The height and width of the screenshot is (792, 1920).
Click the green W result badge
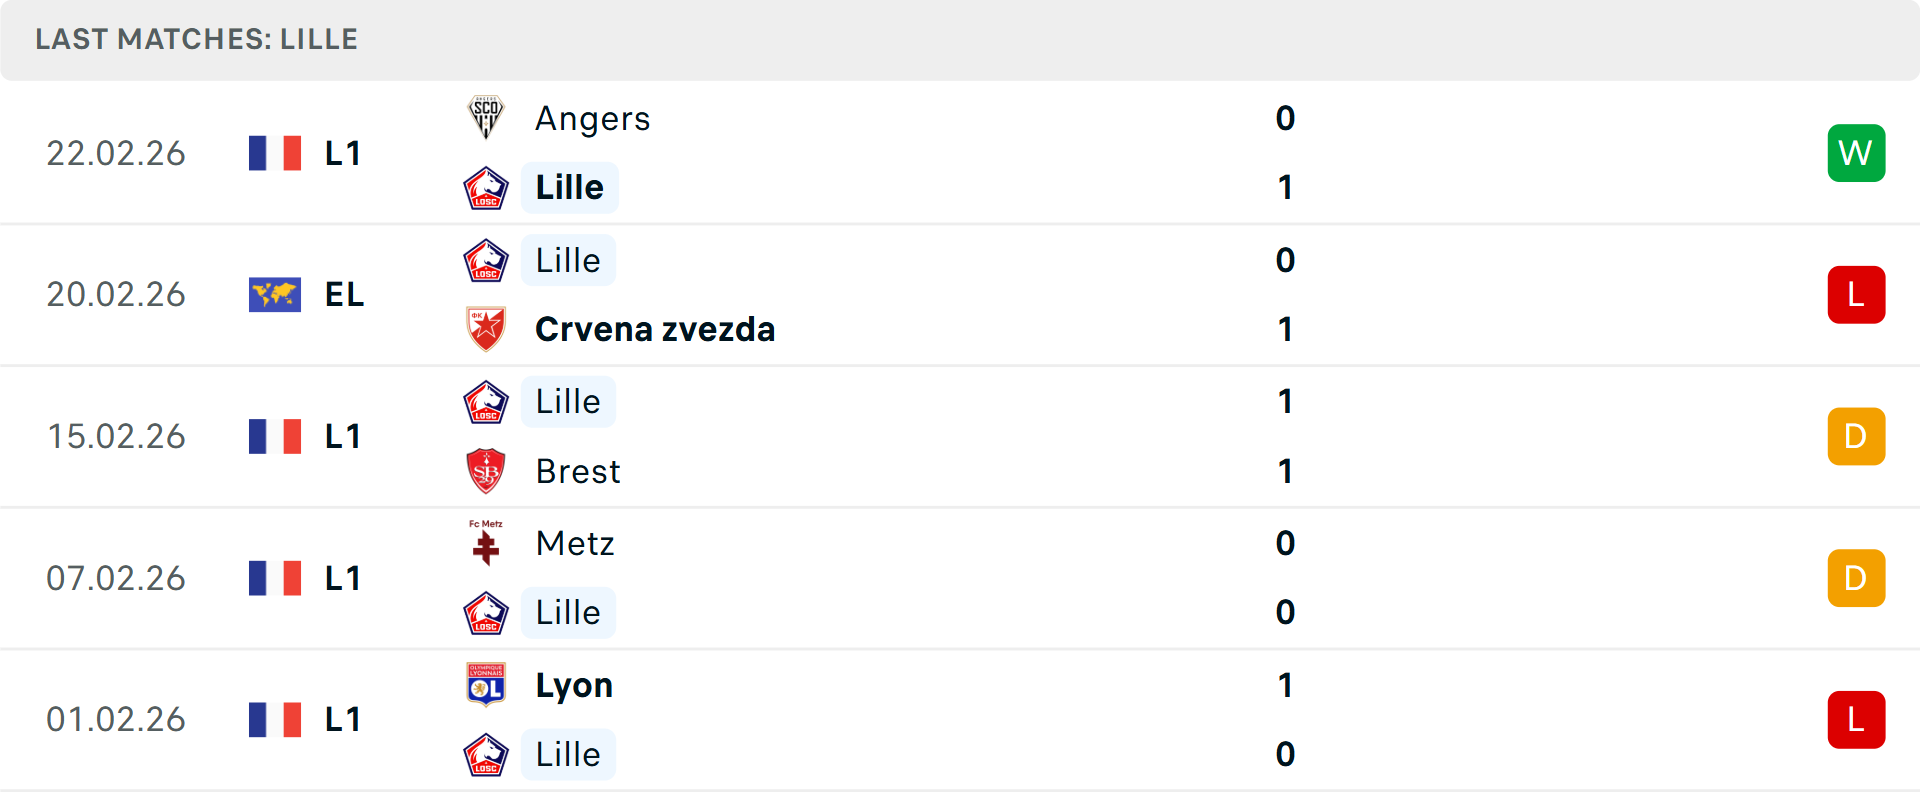1856,153
